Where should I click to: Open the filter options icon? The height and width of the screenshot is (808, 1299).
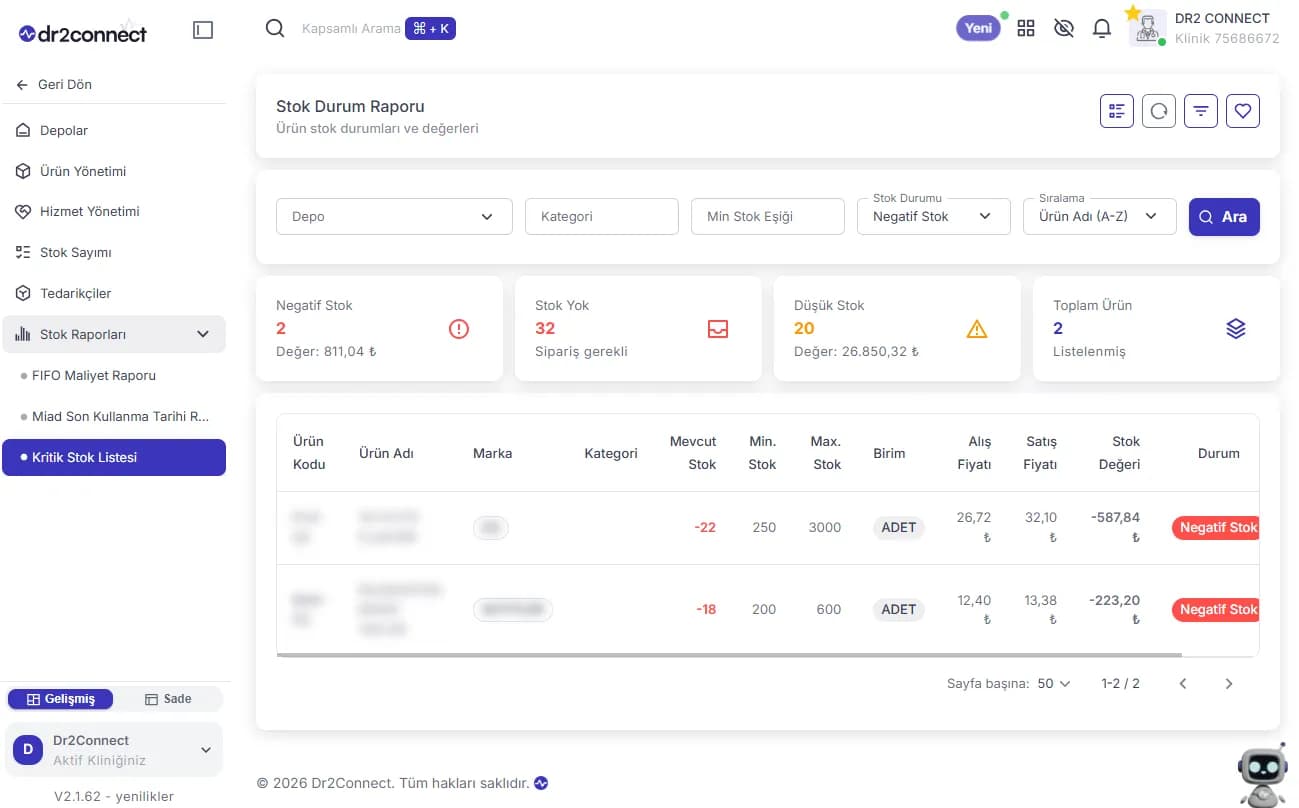1201,111
